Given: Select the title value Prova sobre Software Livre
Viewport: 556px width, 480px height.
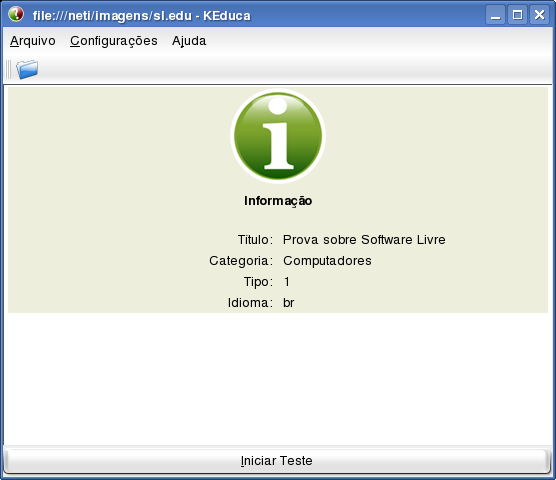Looking at the screenshot, I should click(x=364, y=240).
